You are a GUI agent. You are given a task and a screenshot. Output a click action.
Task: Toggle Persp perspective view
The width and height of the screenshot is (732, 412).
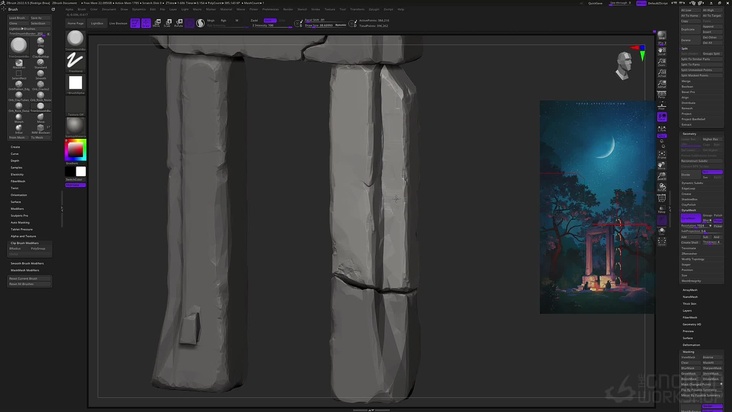662,95
